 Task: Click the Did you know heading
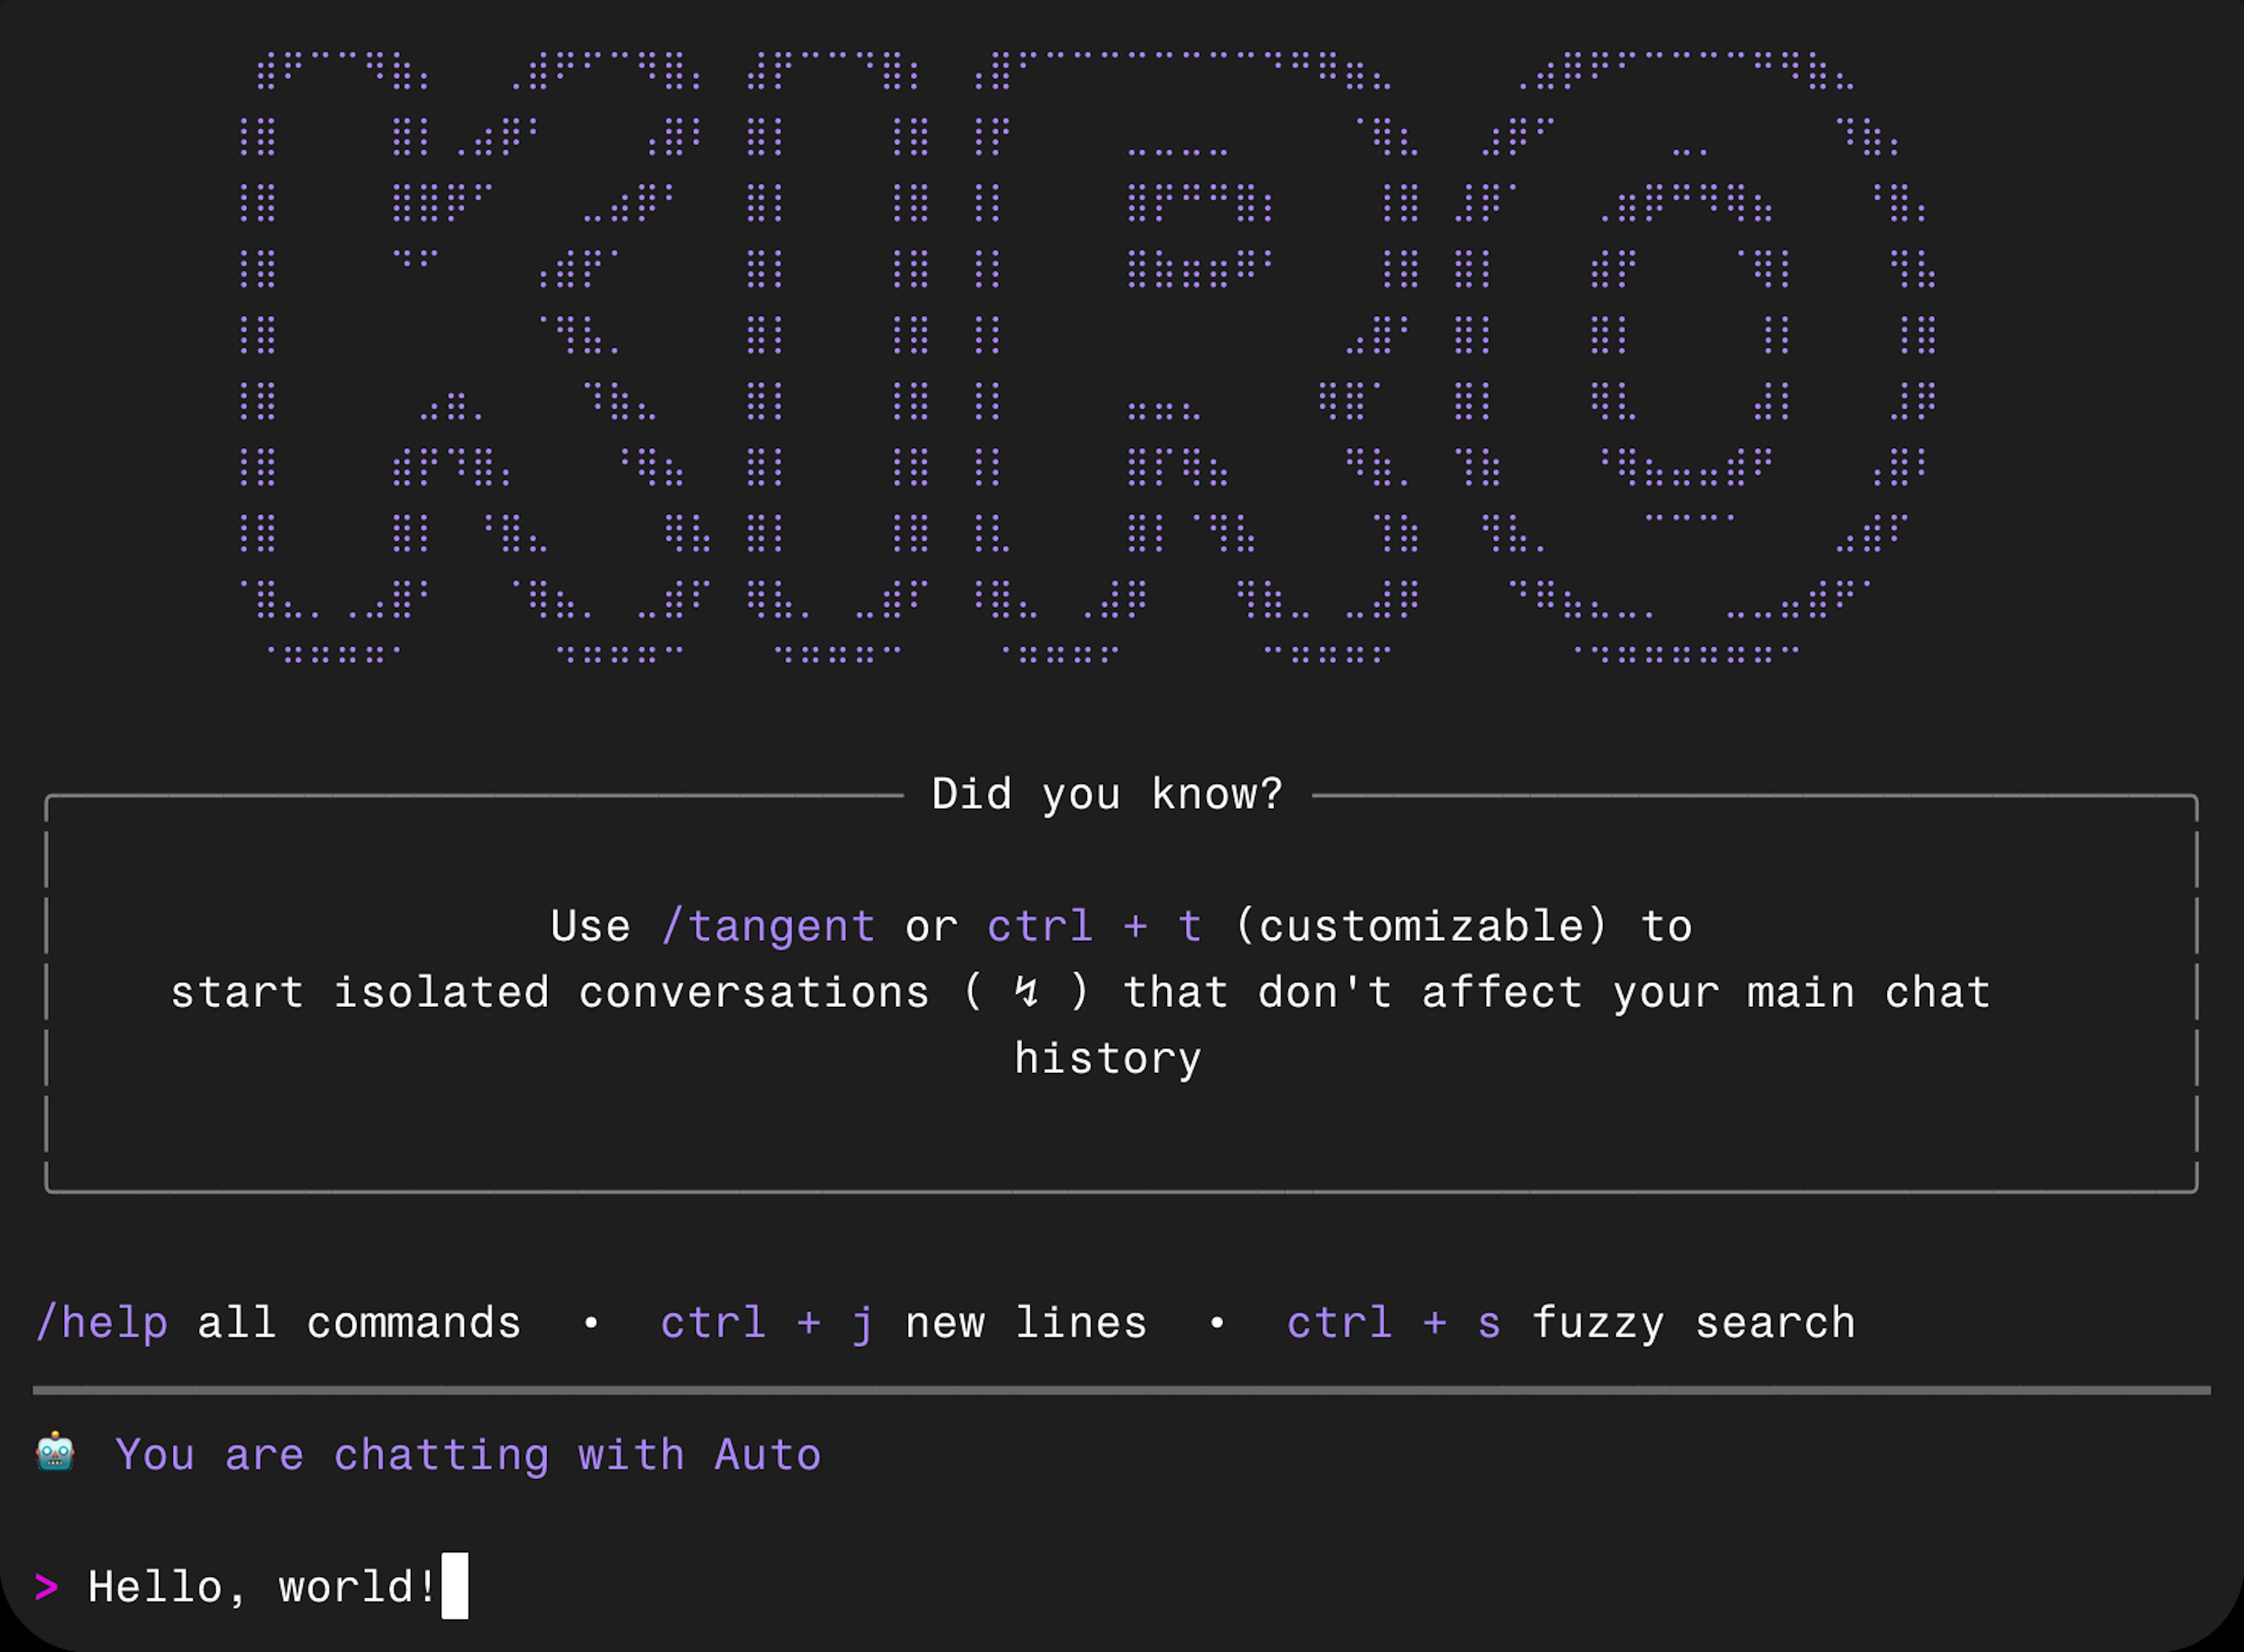click(x=1107, y=793)
